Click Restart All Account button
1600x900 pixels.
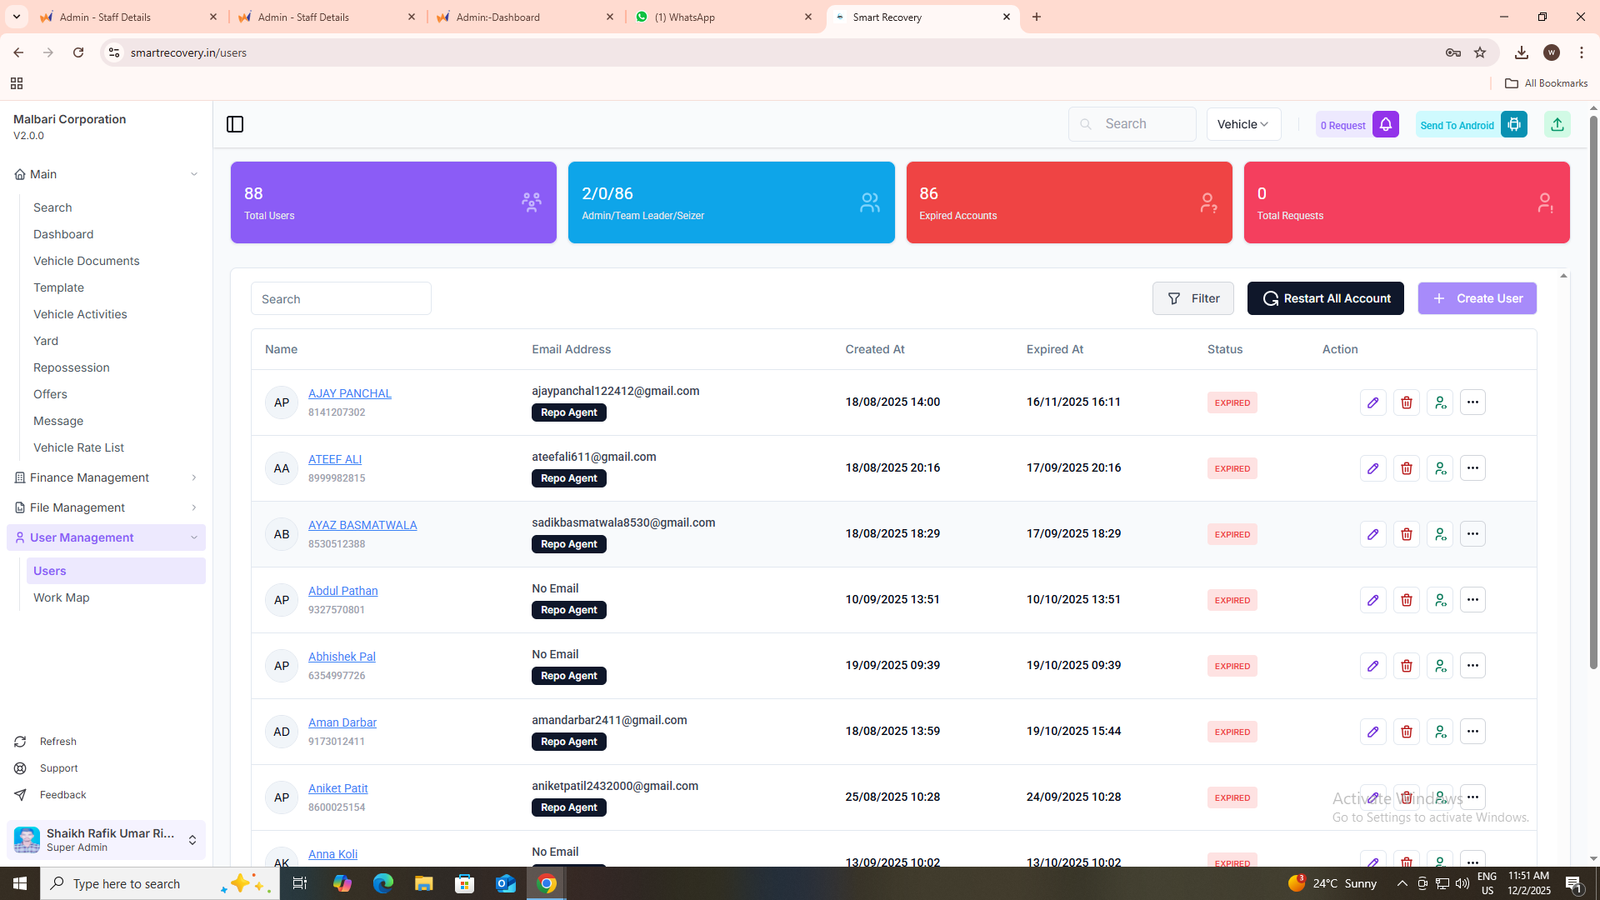pos(1325,298)
